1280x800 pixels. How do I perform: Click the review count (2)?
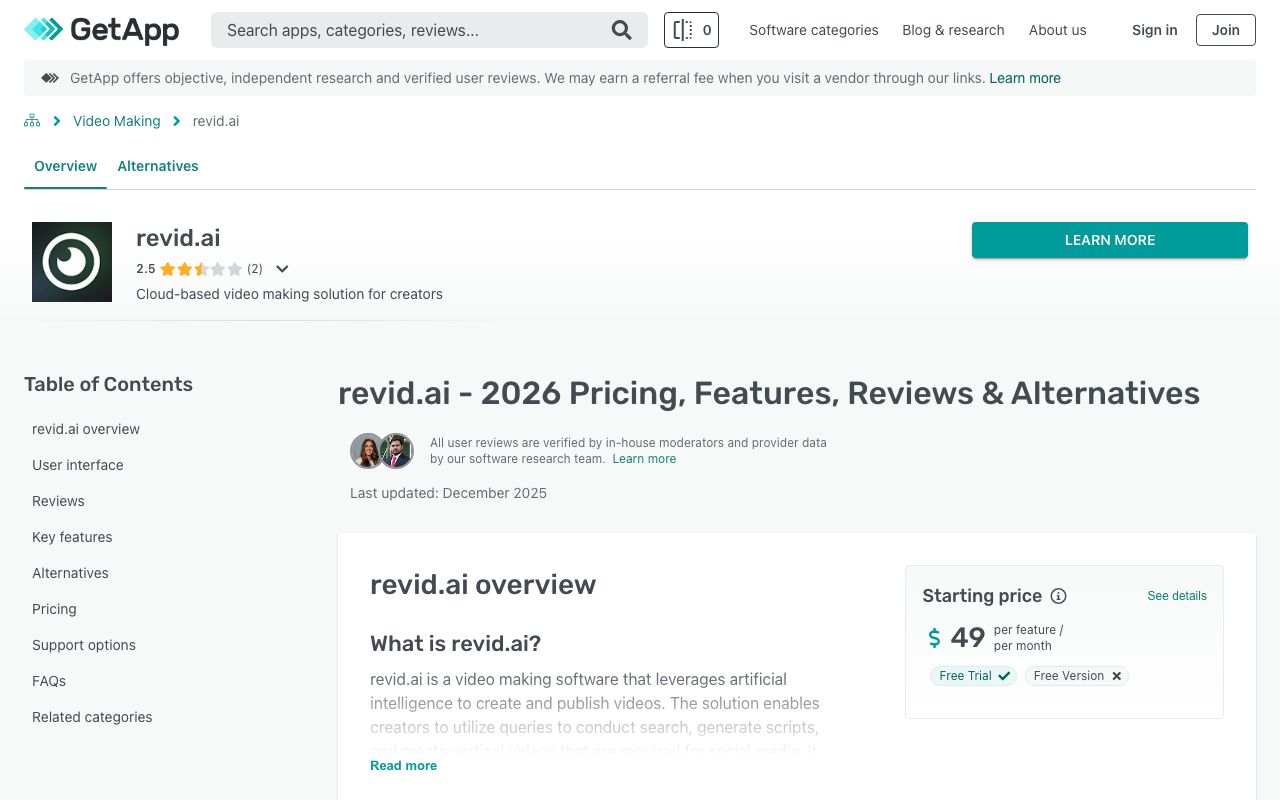pyautogui.click(x=255, y=269)
